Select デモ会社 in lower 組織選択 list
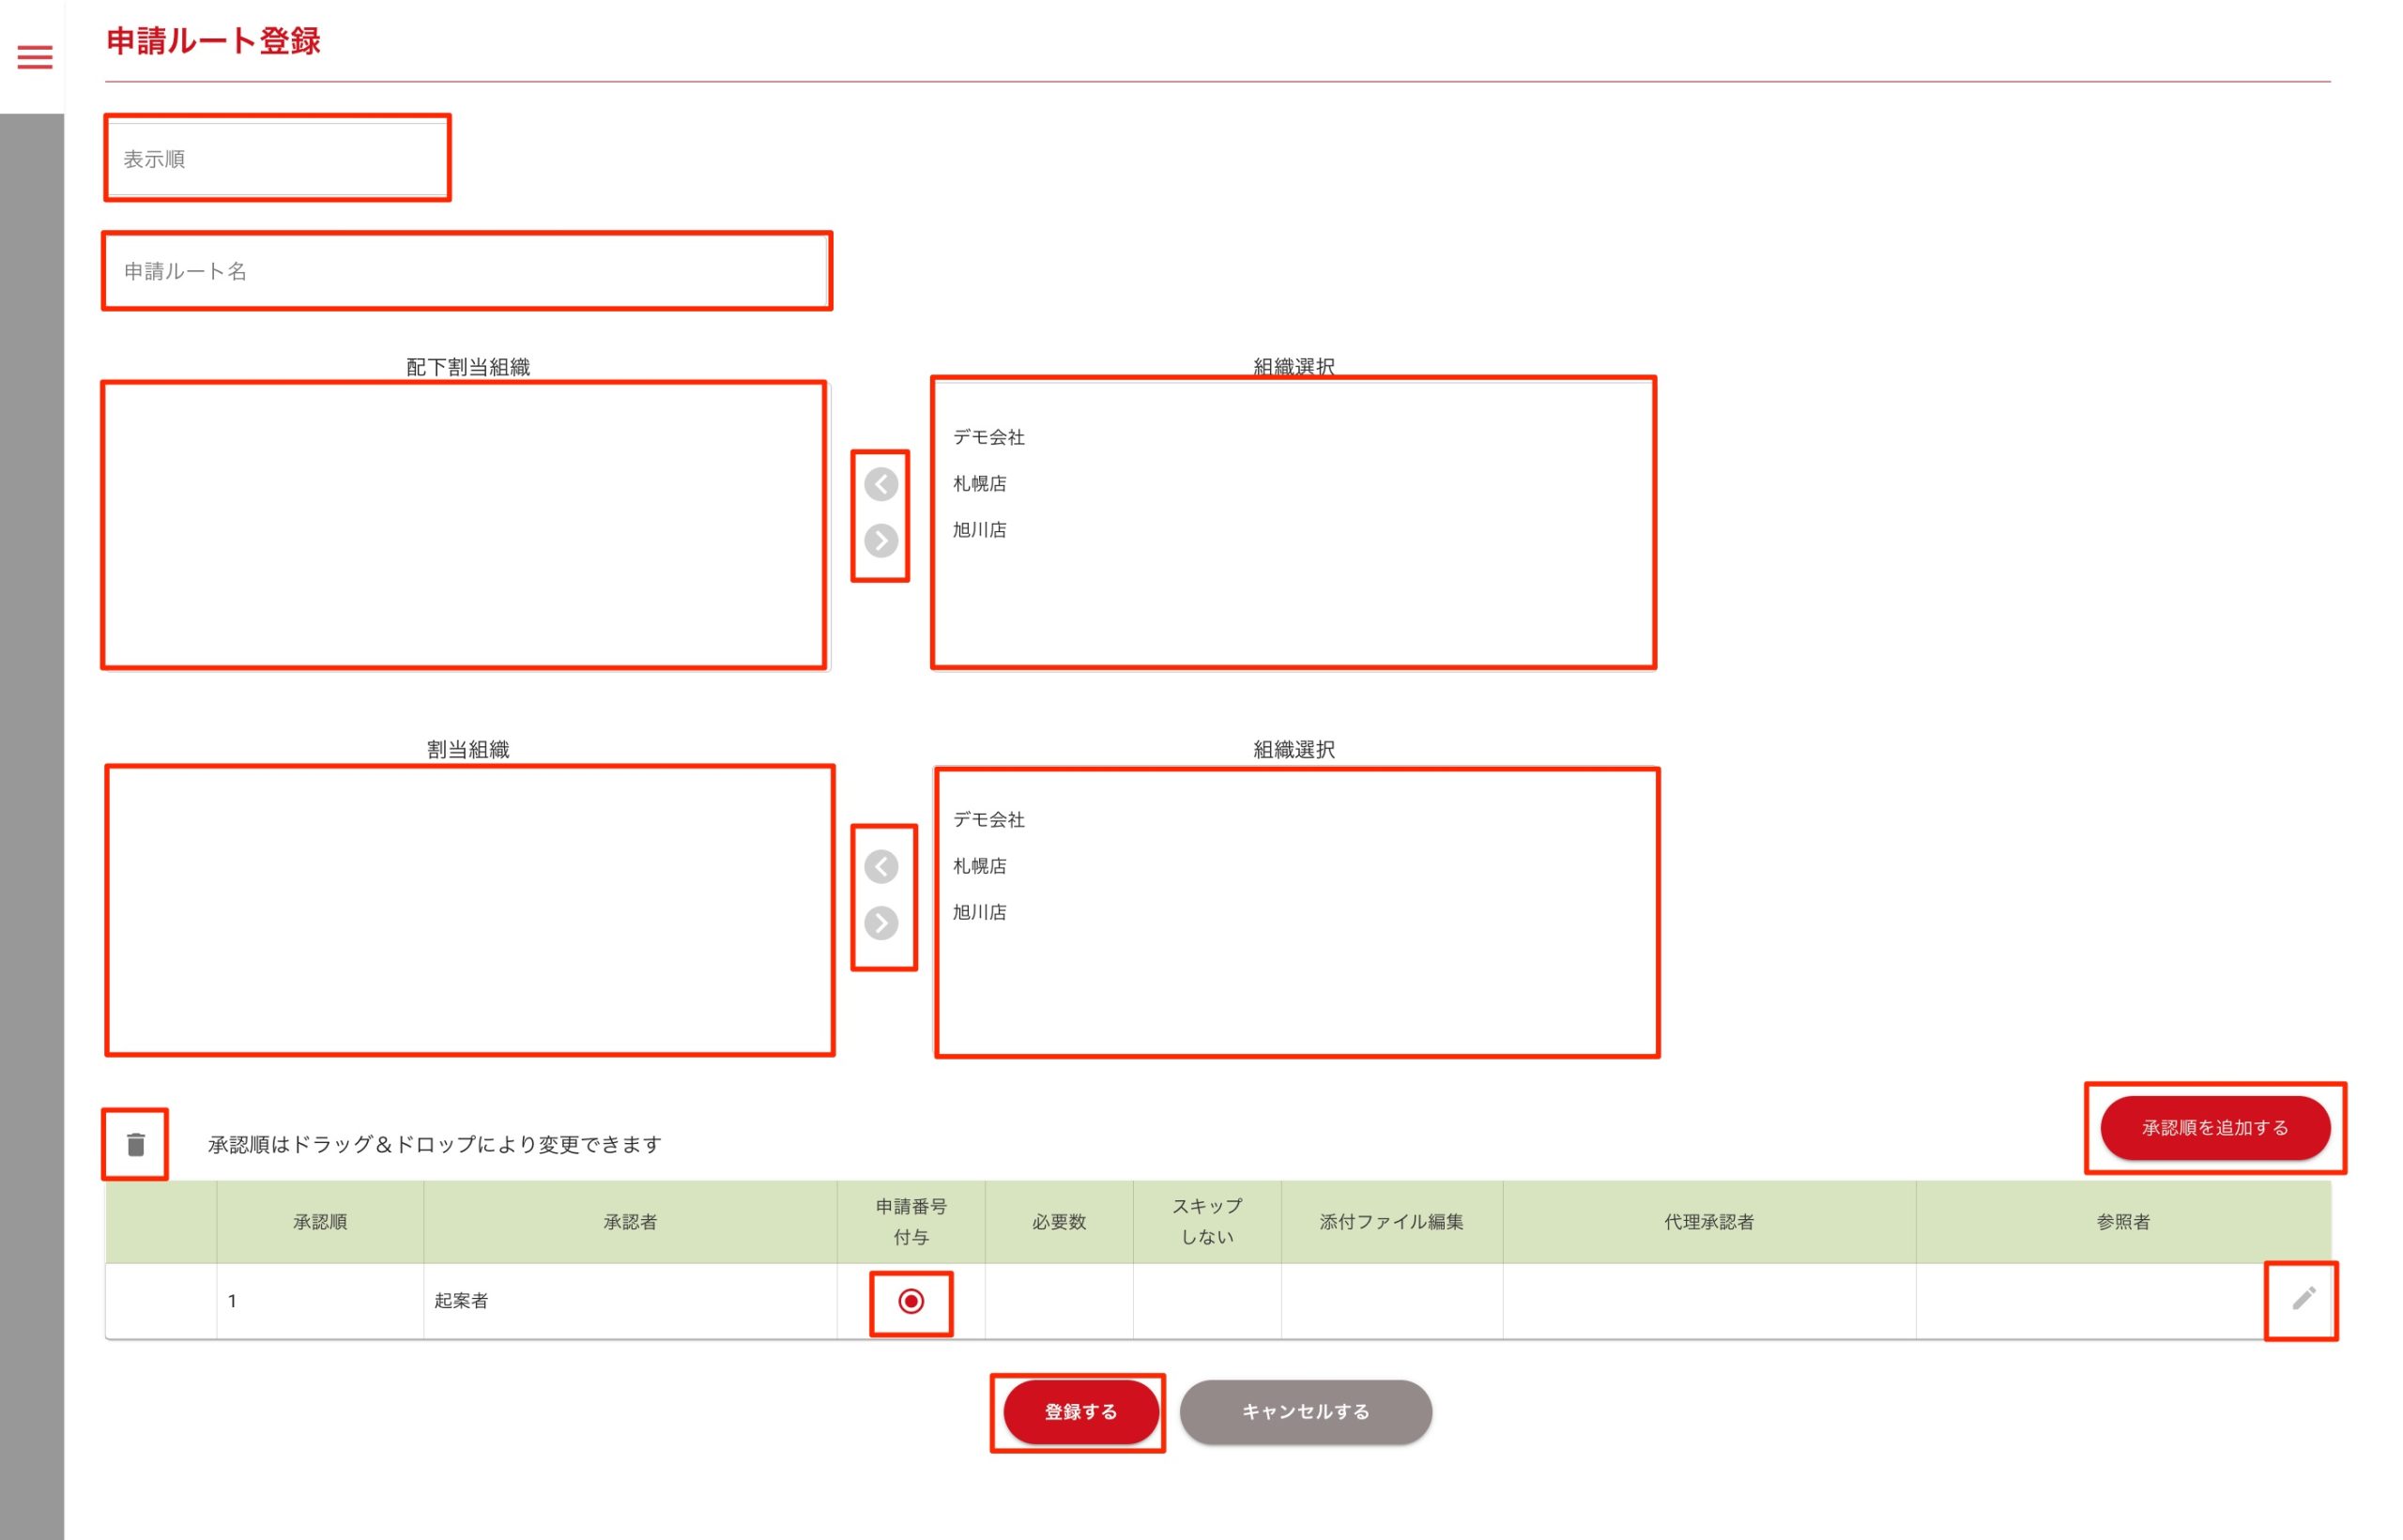2403x1540 pixels. coord(988,820)
